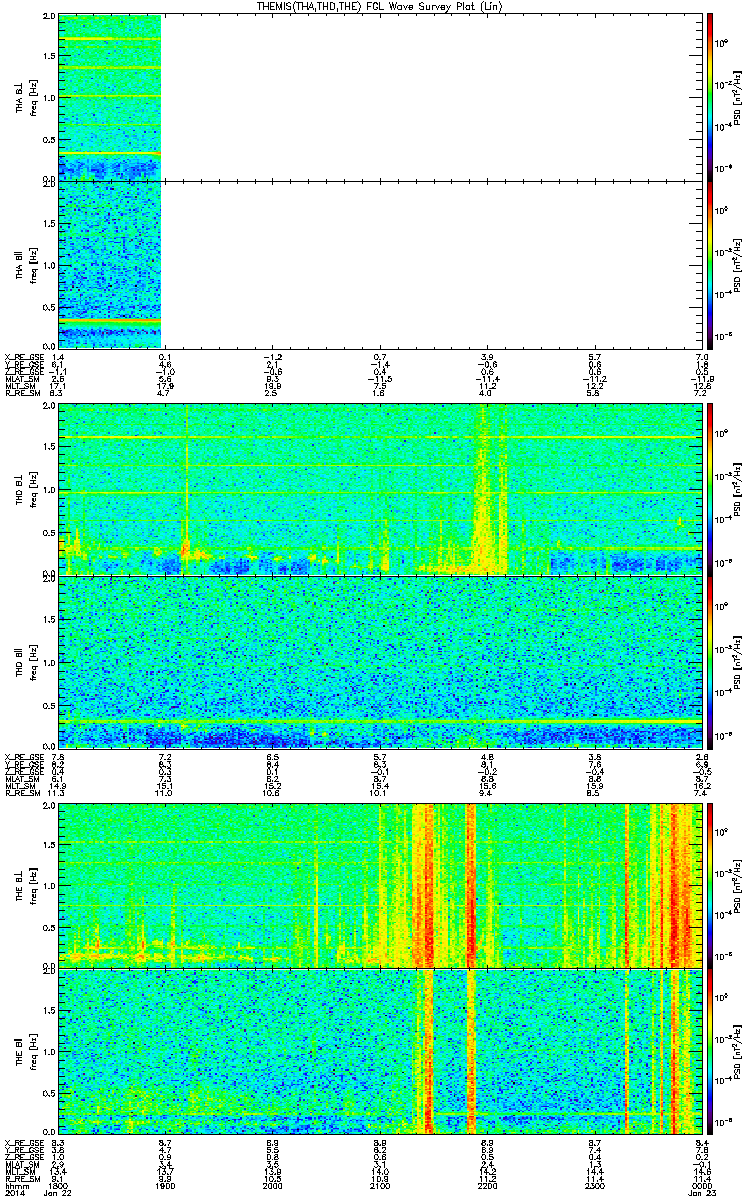750x1200 pixels.
Task: Click the '2100' time tick label
Action: tap(380, 1184)
